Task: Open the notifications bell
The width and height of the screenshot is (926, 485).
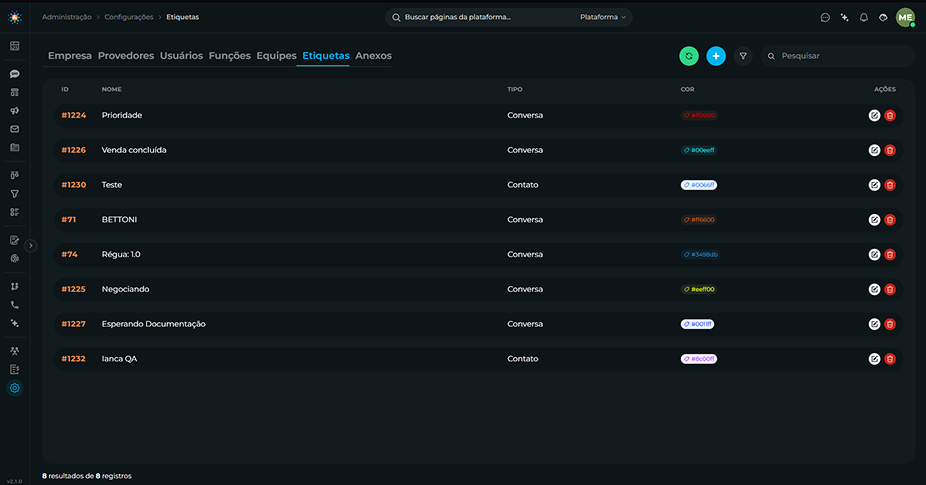Action: (863, 18)
